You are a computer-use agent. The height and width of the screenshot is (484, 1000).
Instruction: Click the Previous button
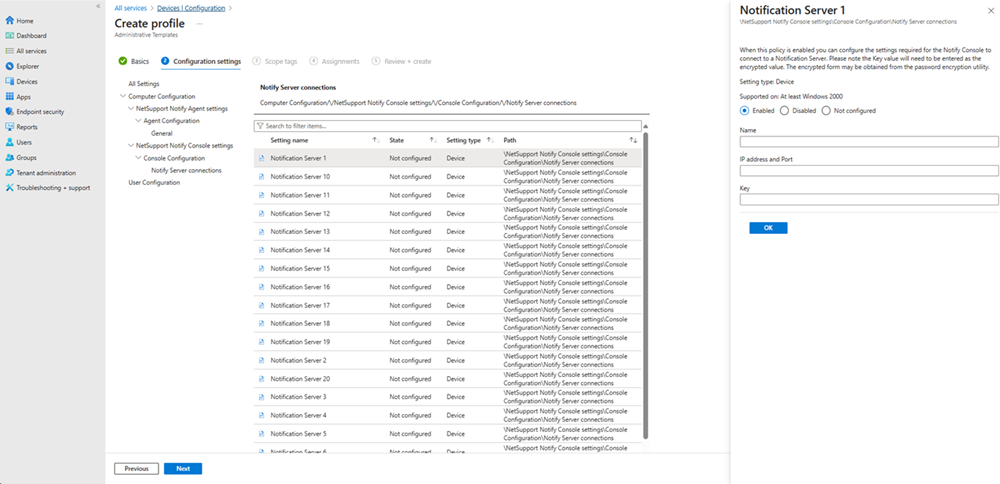click(136, 469)
